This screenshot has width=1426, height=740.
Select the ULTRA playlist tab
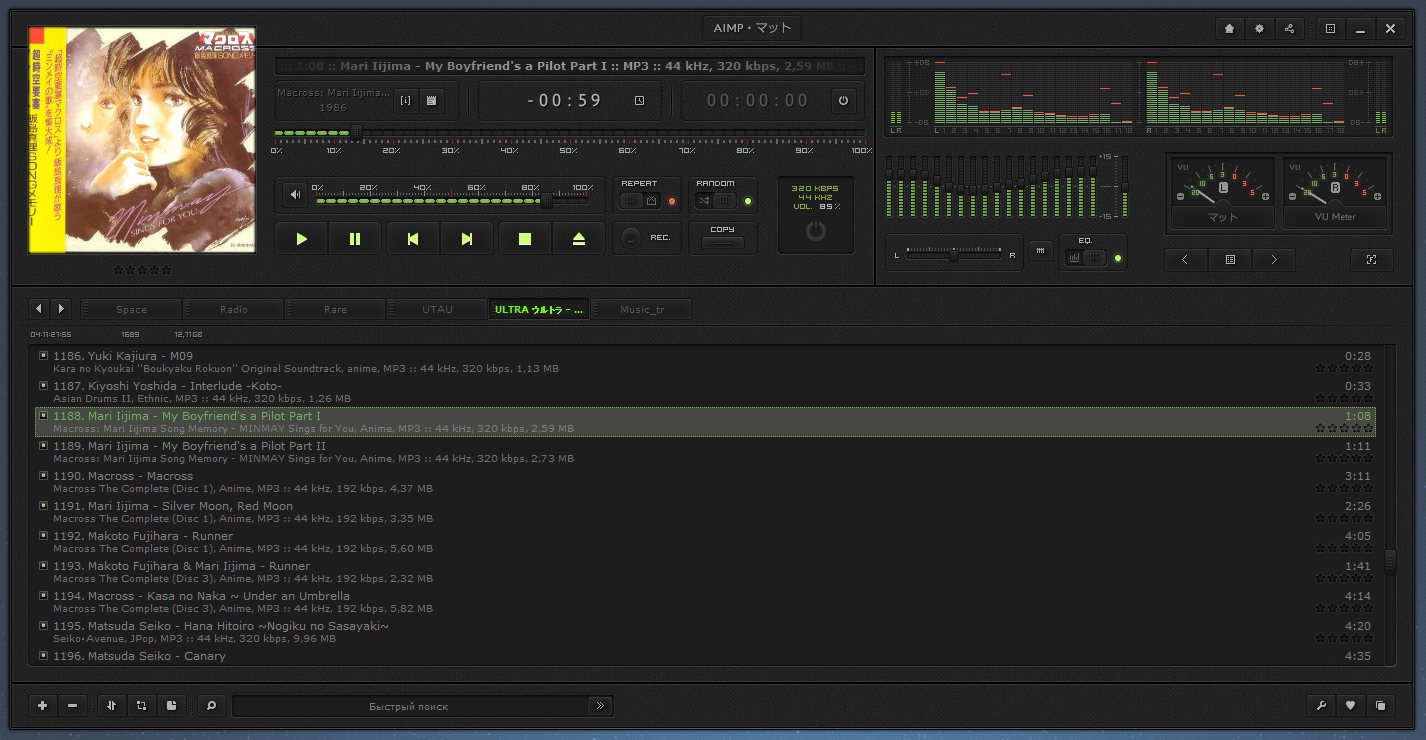coord(539,309)
